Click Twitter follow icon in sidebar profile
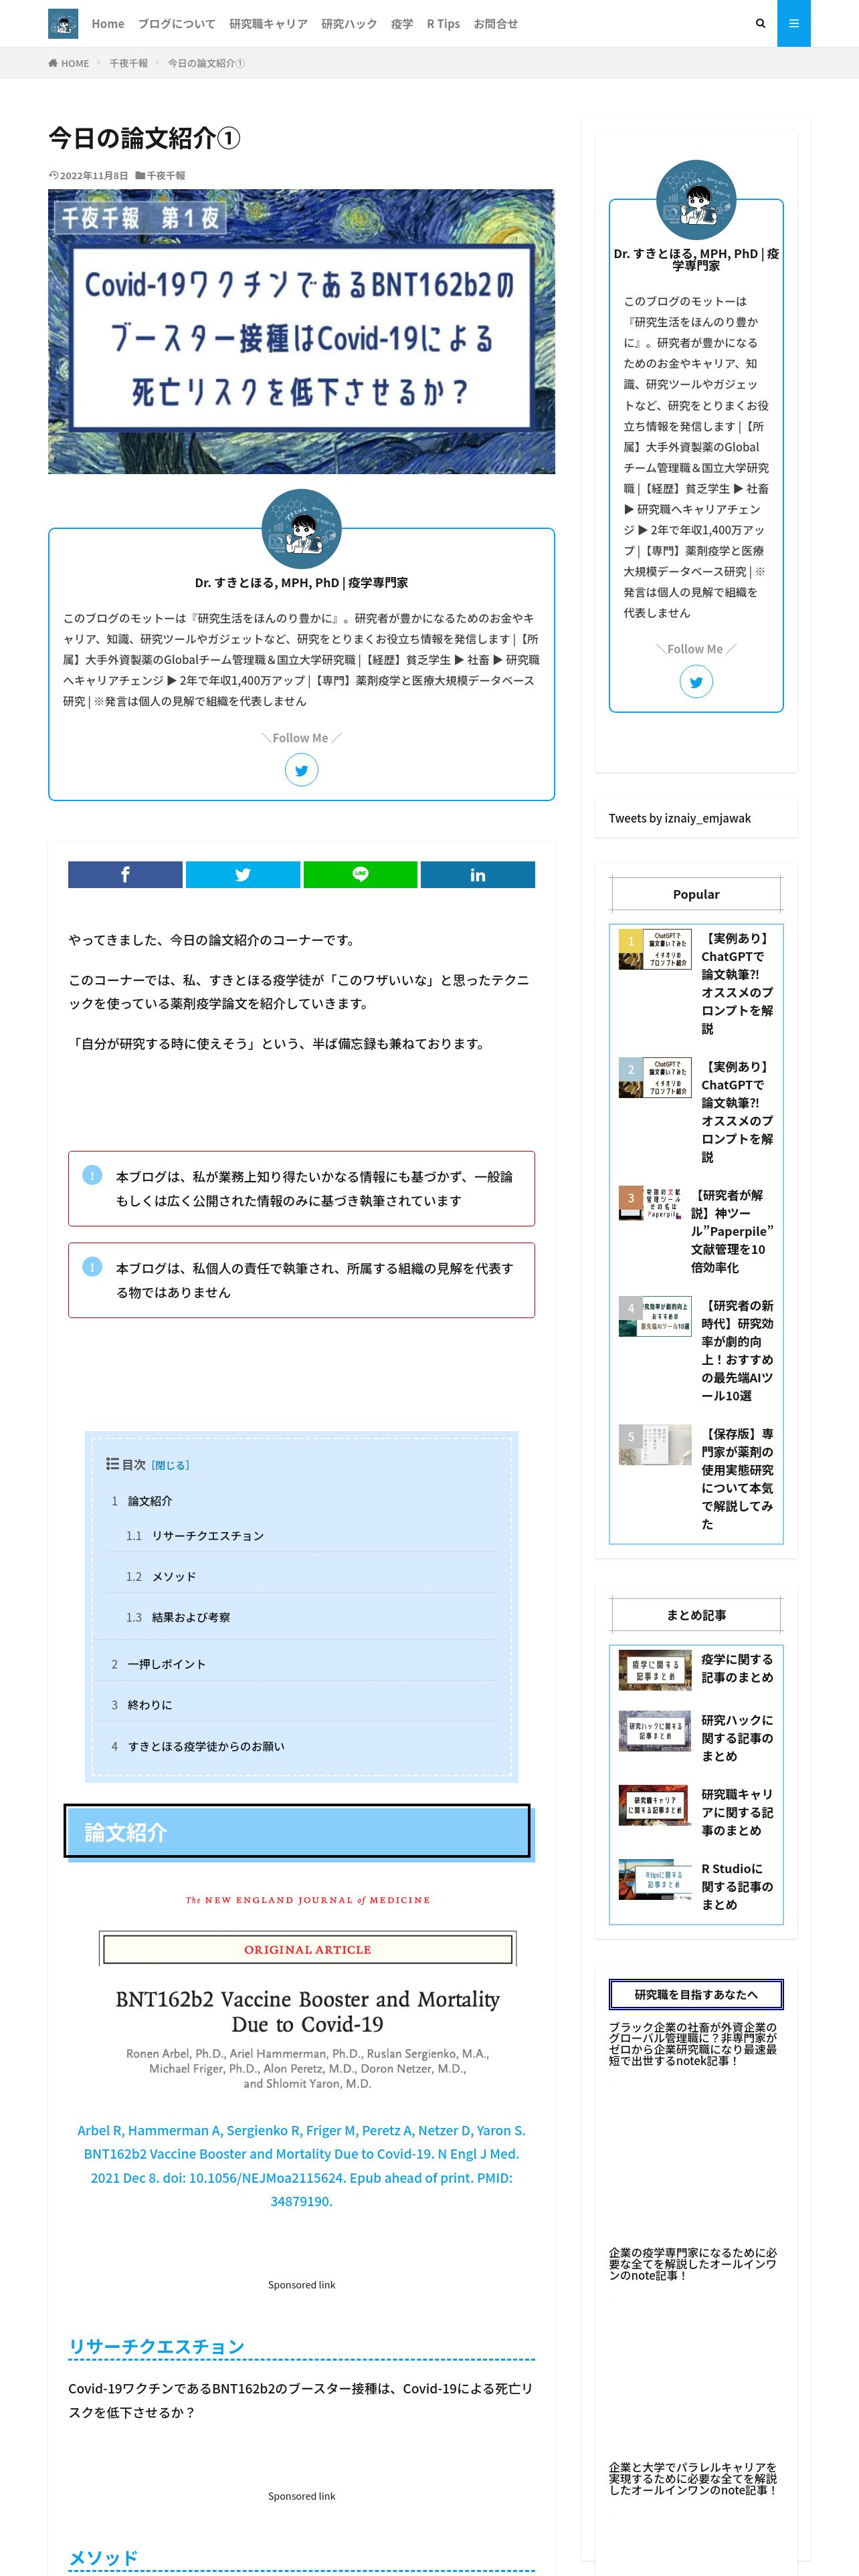Image resolution: width=859 pixels, height=2576 pixels. point(696,682)
